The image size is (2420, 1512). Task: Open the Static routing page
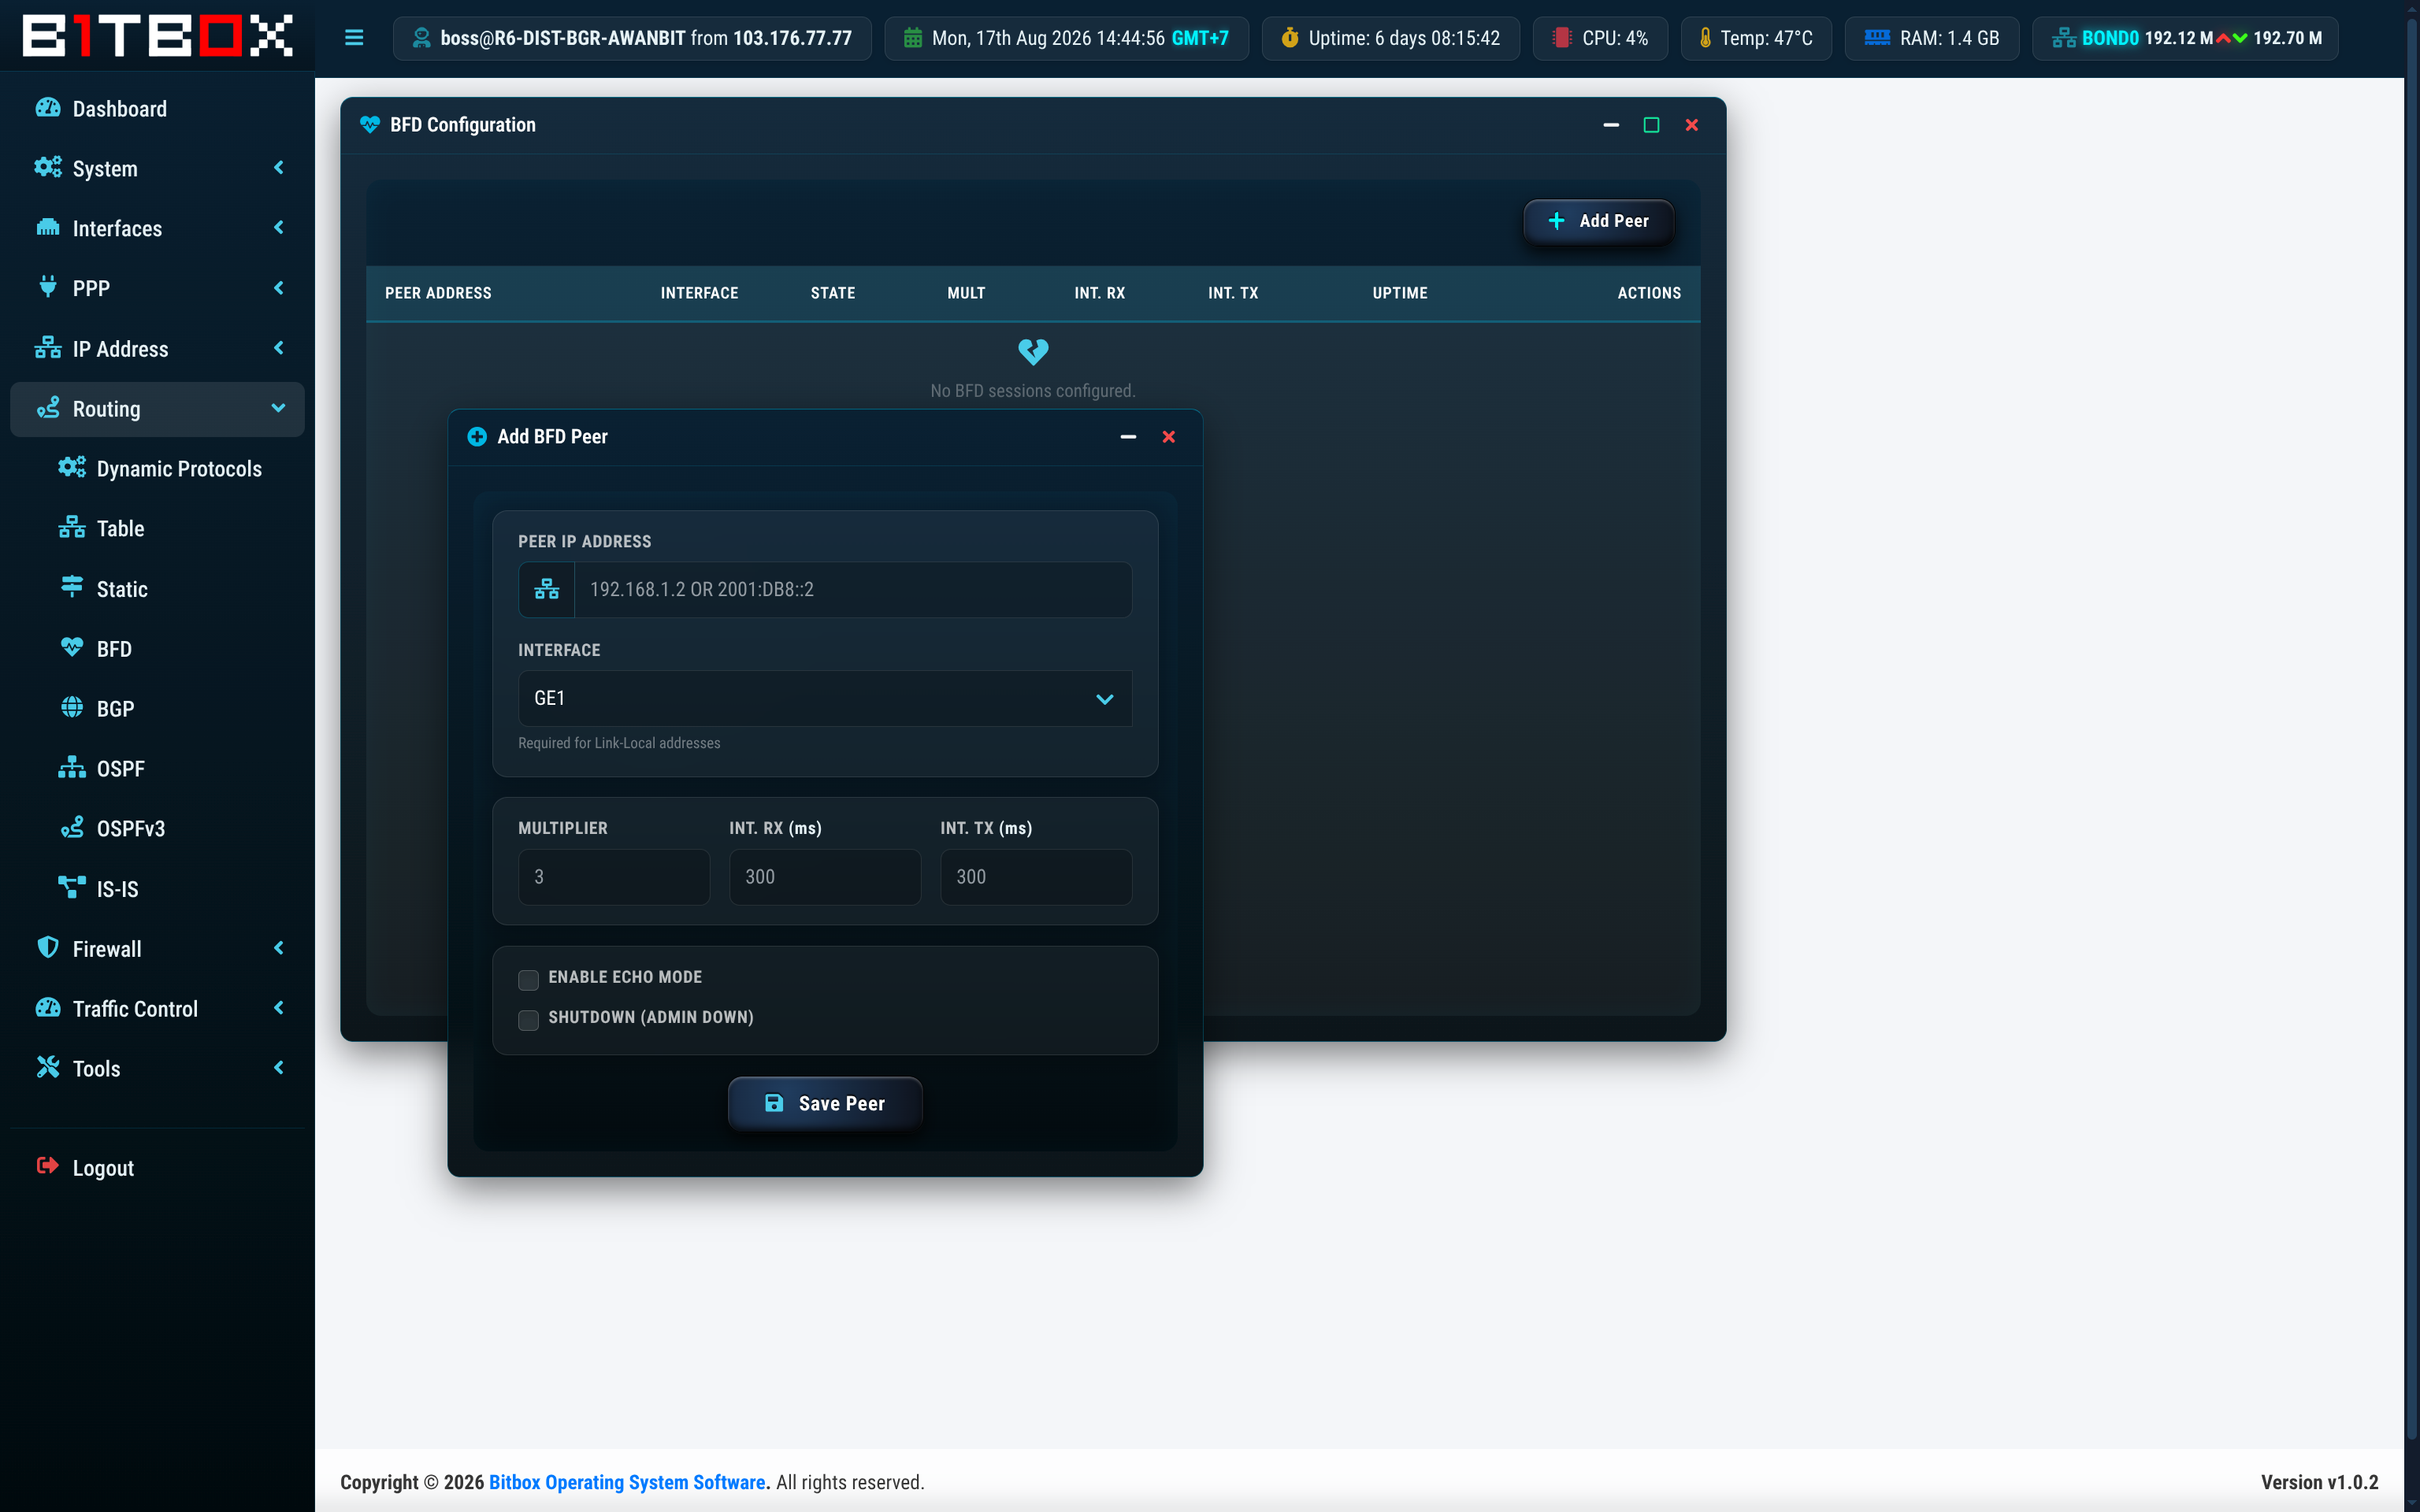click(158, 588)
